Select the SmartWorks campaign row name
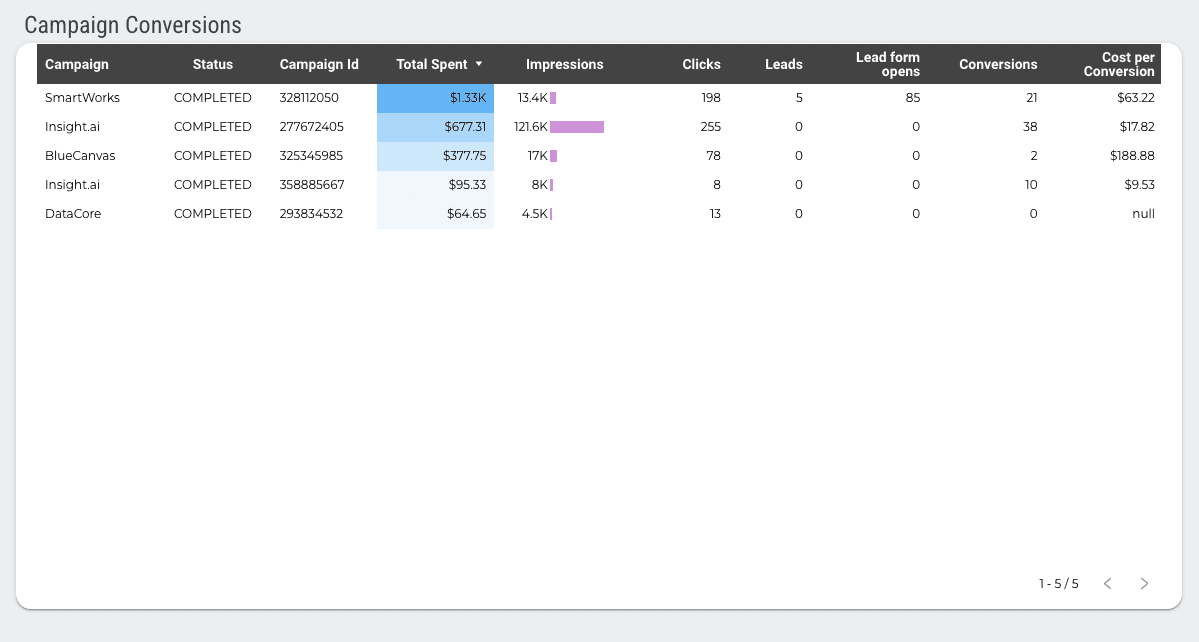 click(82, 98)
